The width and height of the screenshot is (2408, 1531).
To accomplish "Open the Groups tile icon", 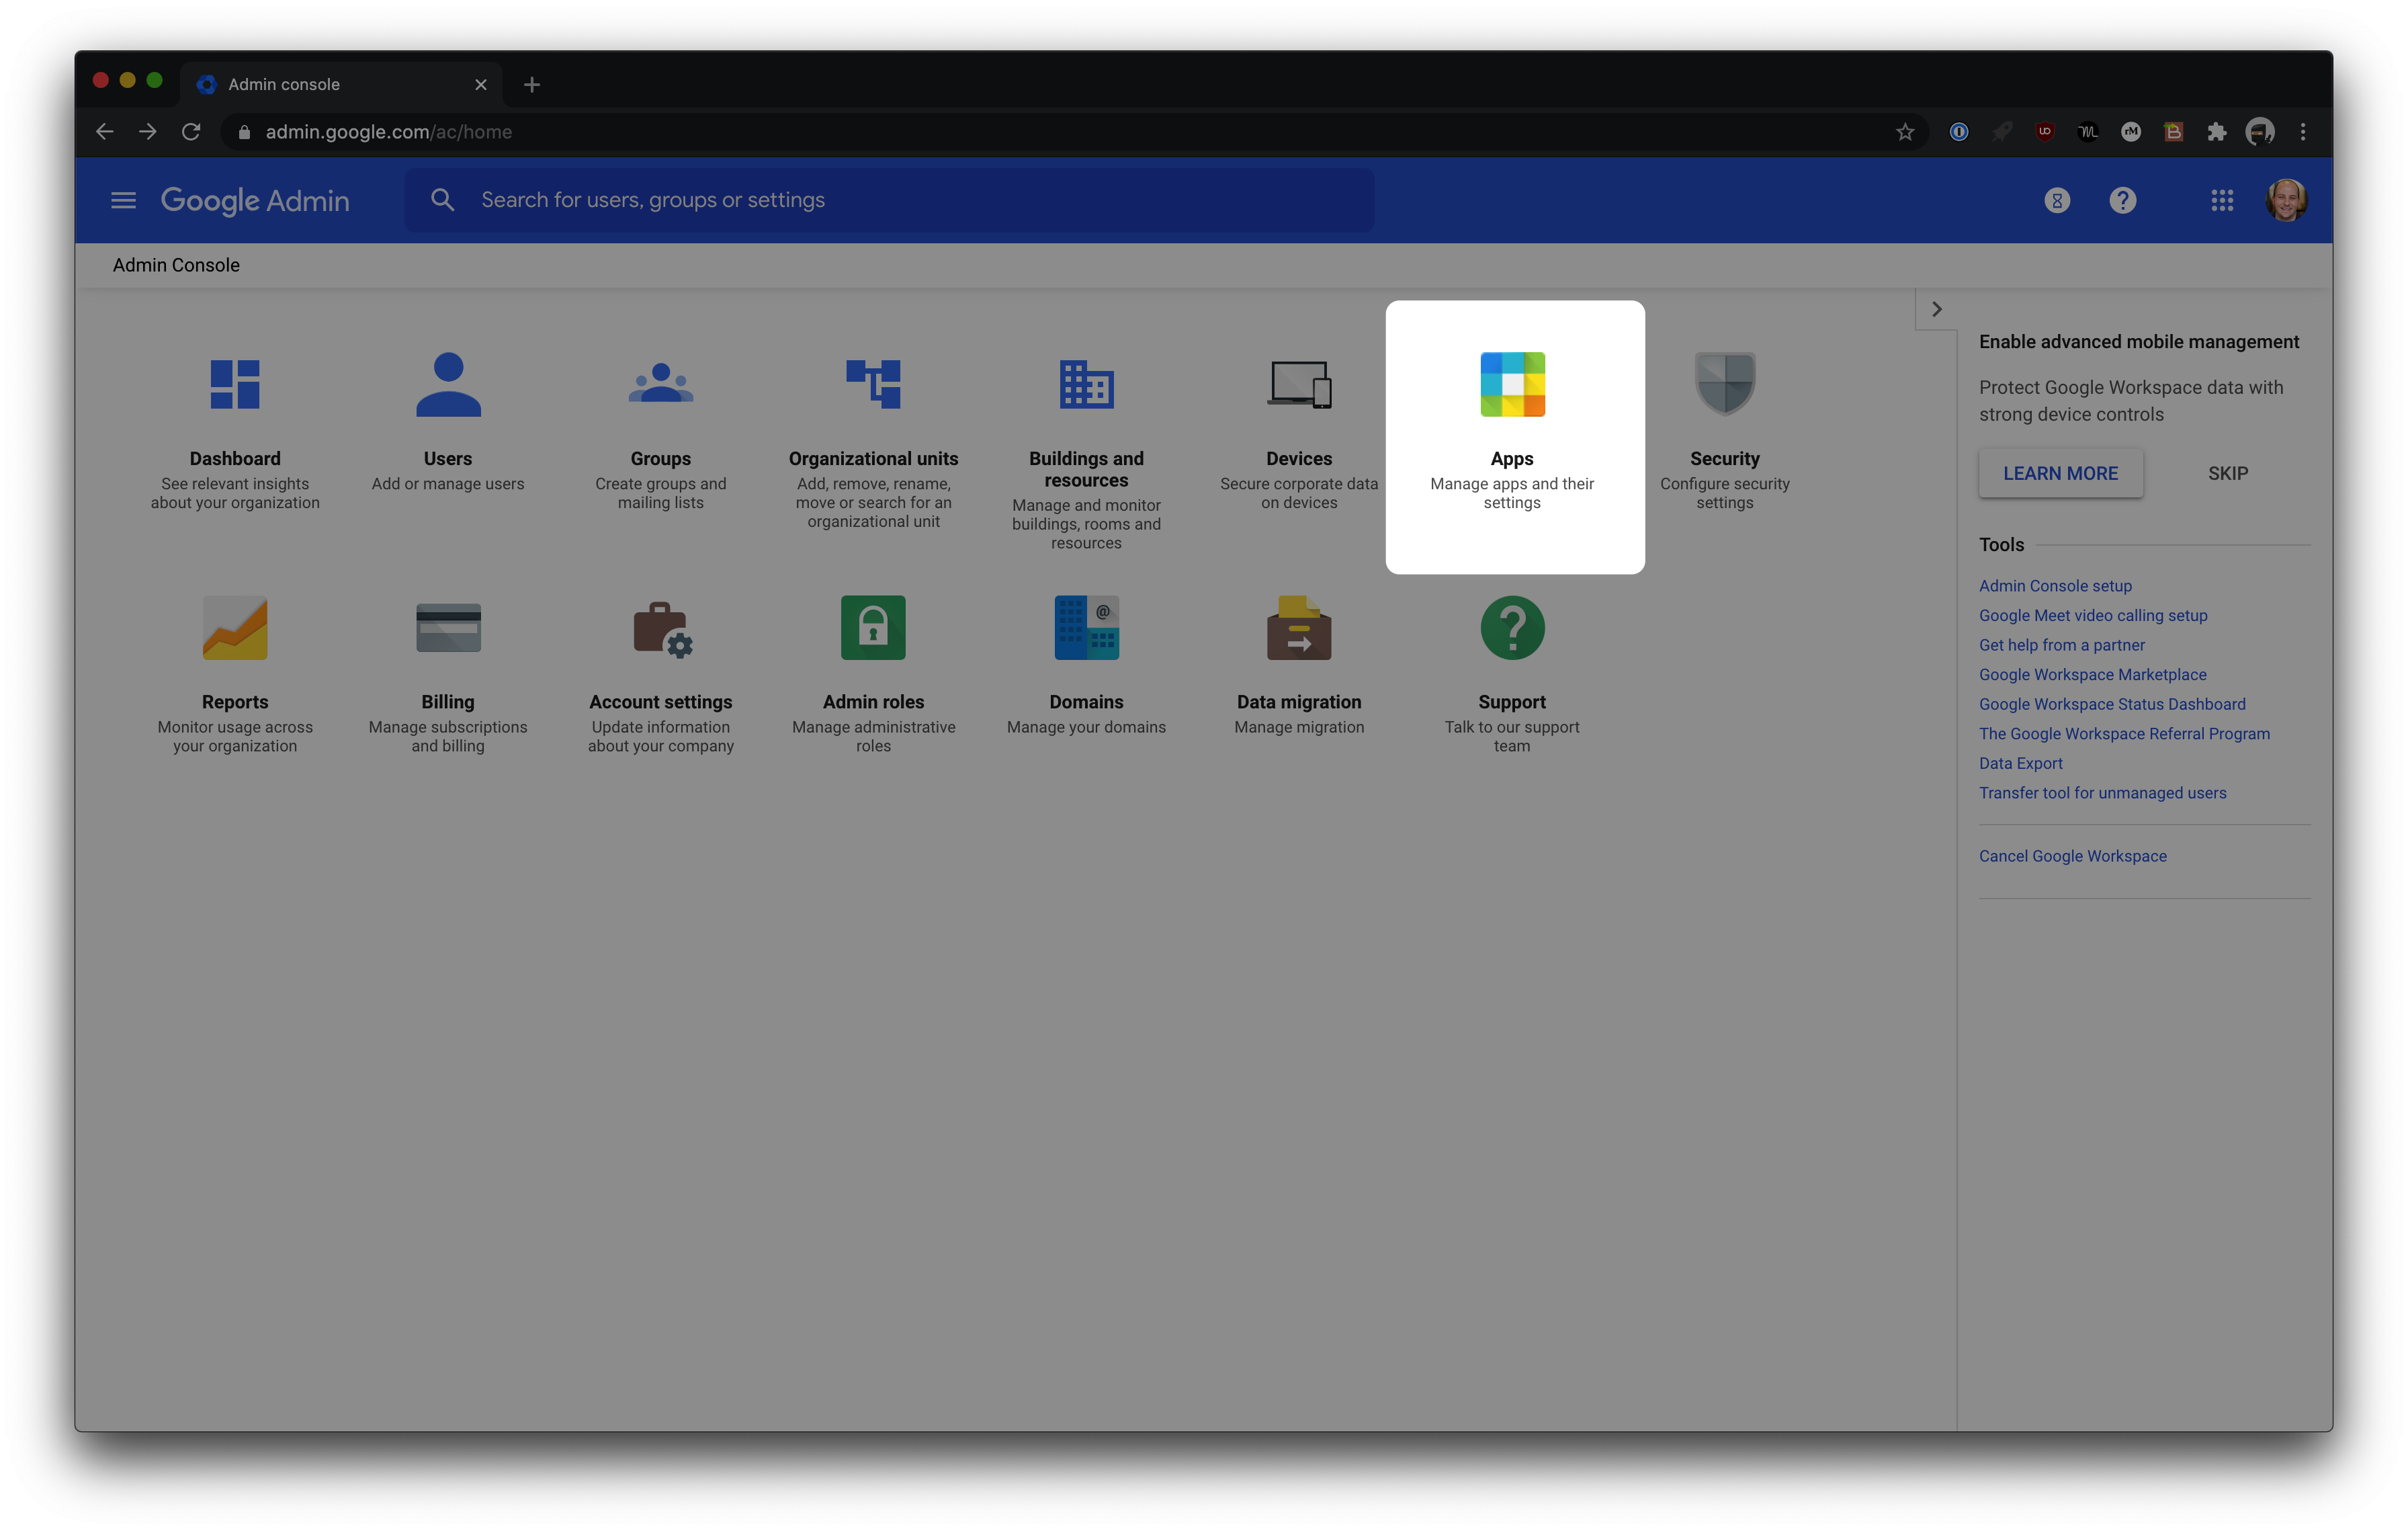I will click(x=661, y=383).
